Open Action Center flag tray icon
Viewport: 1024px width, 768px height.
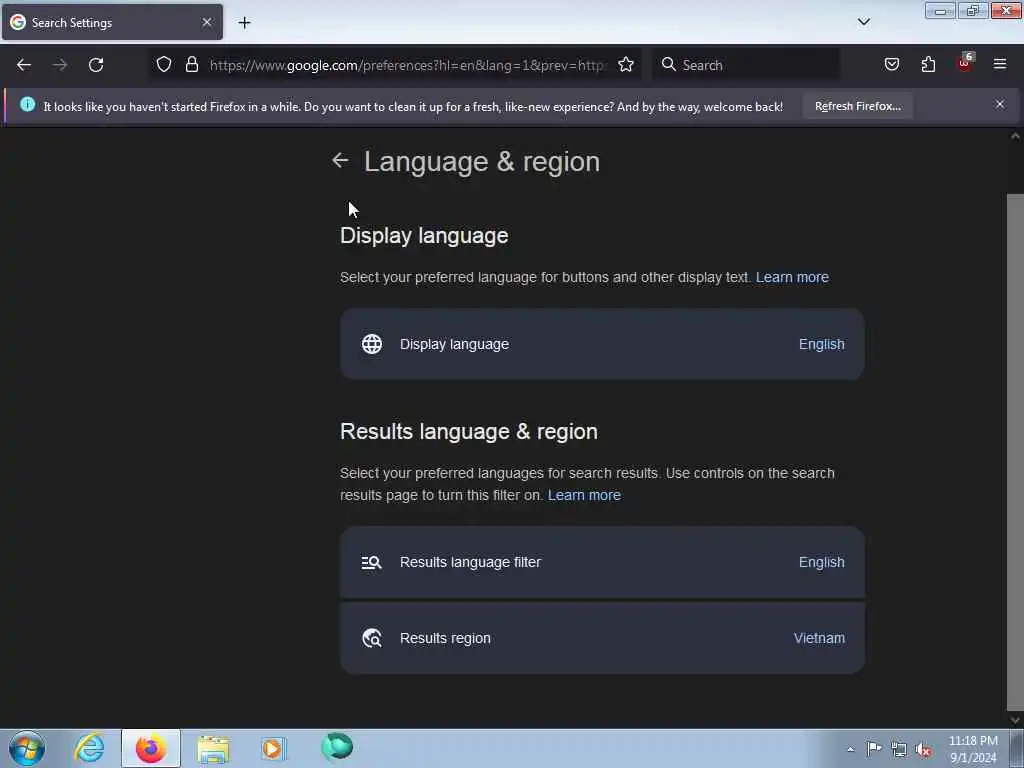[874, 748]
